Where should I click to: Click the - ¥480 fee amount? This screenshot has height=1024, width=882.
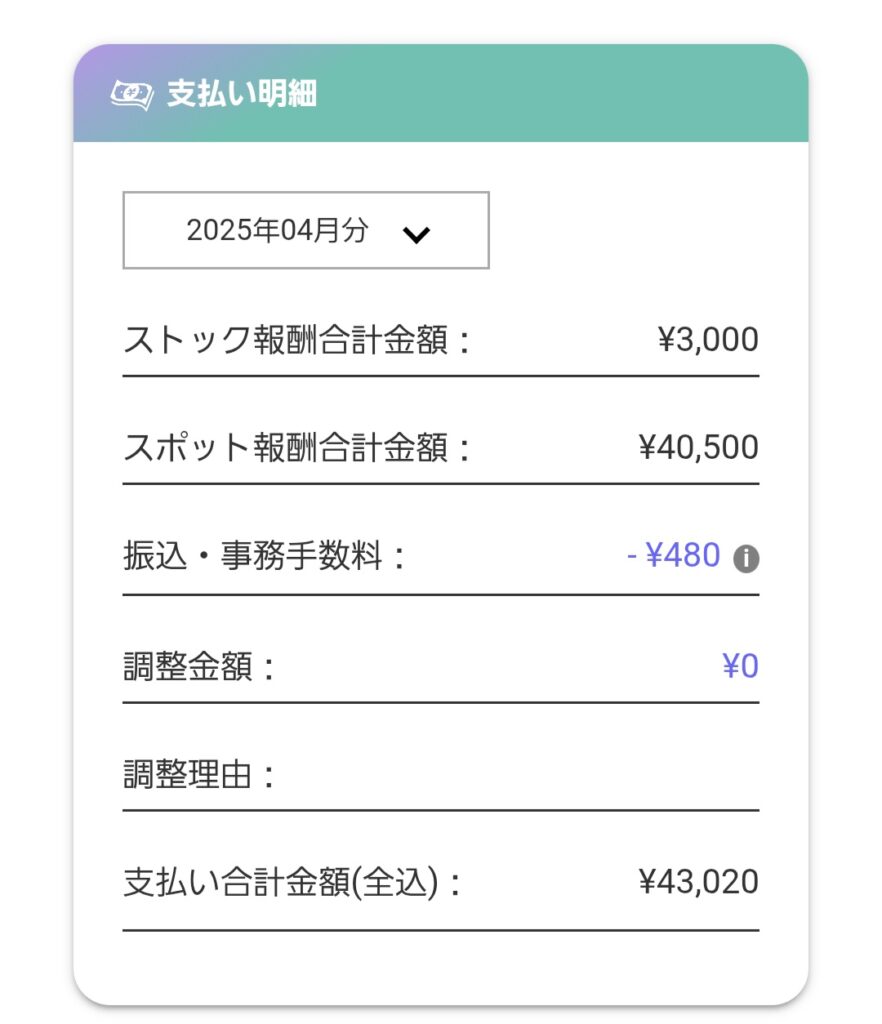click(x=674, y=556)
